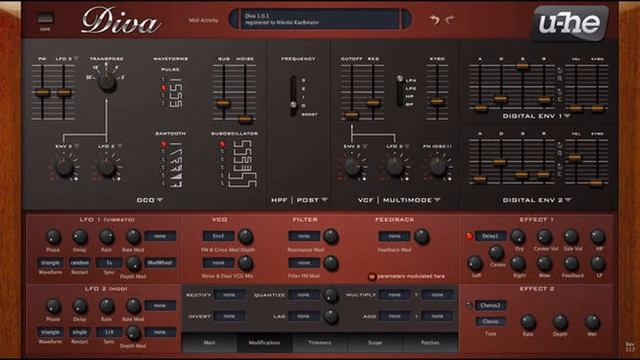
Task: Set the filter mode switch to LP4
Action: coord(410,80)
